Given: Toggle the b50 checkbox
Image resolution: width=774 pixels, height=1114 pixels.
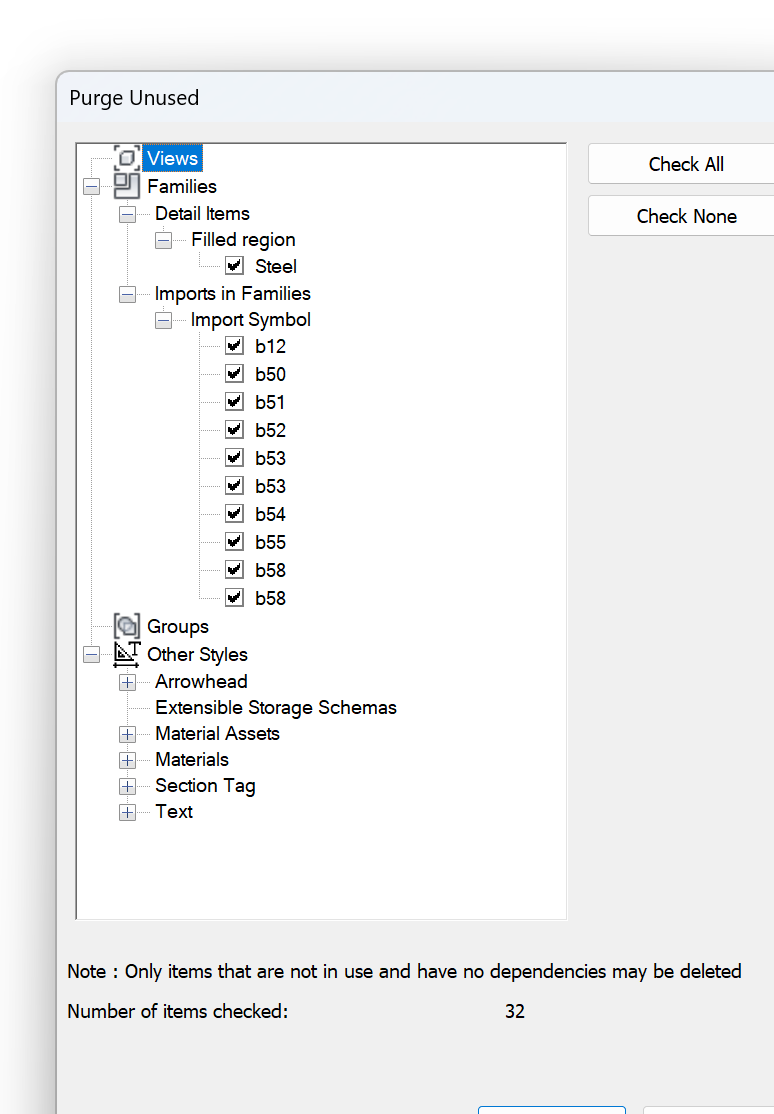Looking at the screenshot, I should [235, 374].
